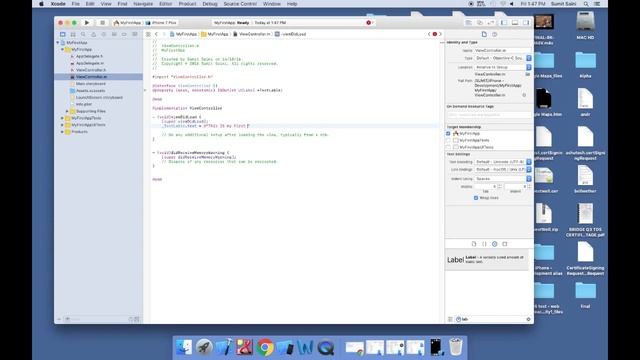Open the Debug menu
Viewport: 640px width, 360px height.
pyautogui.click(x=210, y=4)
